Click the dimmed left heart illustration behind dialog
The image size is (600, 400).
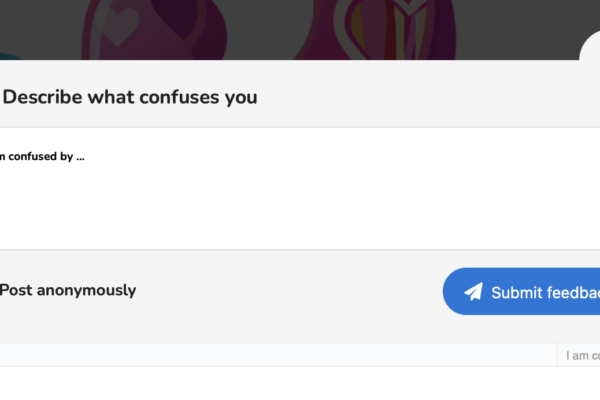pos(153,30)
